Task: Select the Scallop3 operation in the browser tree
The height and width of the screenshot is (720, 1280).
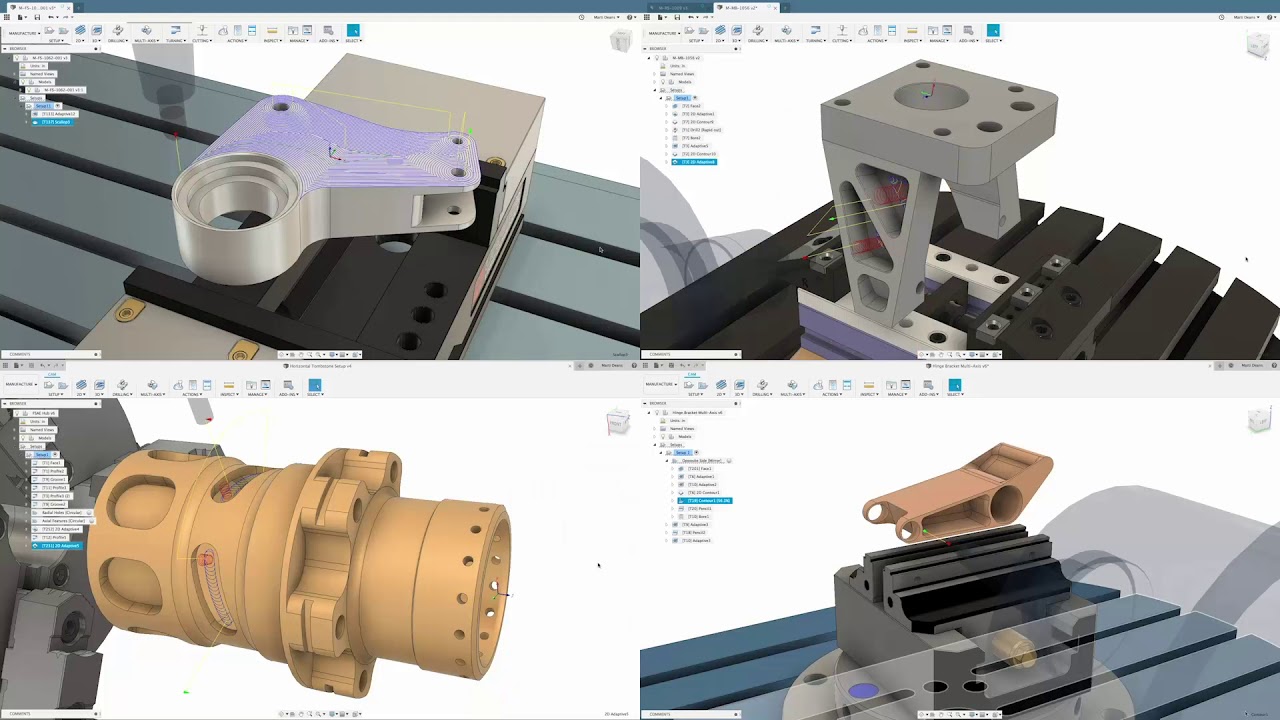Action: click(55, 122)
